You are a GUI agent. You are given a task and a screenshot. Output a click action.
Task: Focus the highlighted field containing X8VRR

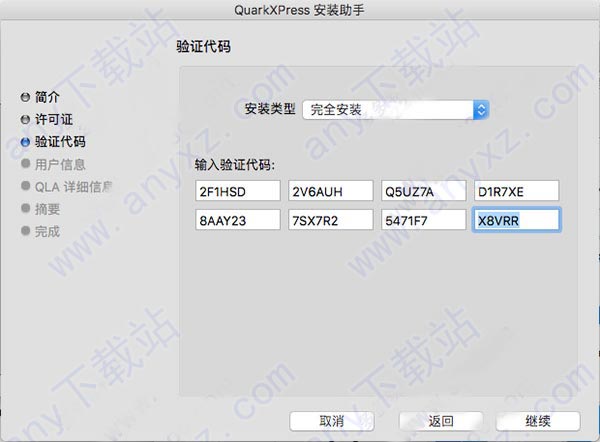[517, 220]
